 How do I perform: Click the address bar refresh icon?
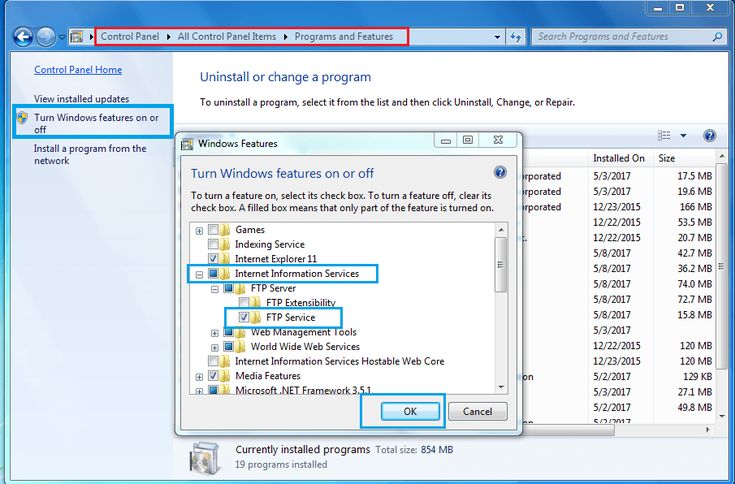pos(516,37)
